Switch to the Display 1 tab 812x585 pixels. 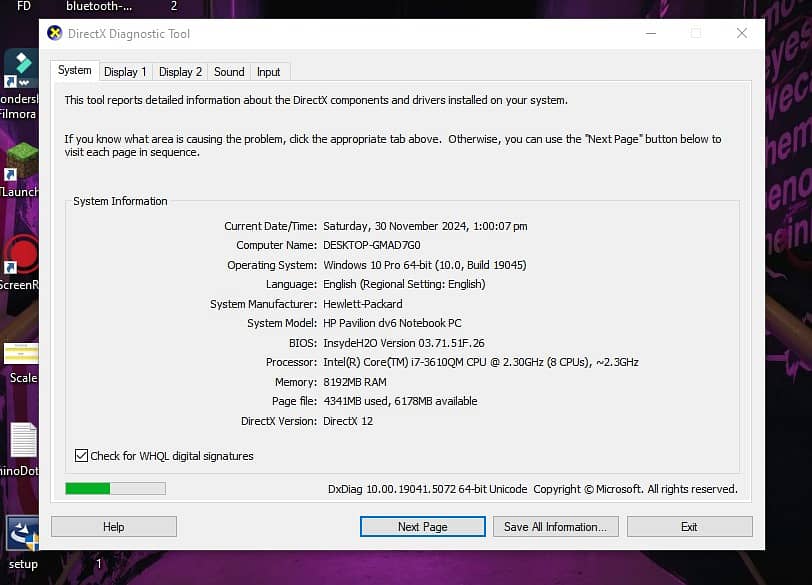click(x=125, y=72)
